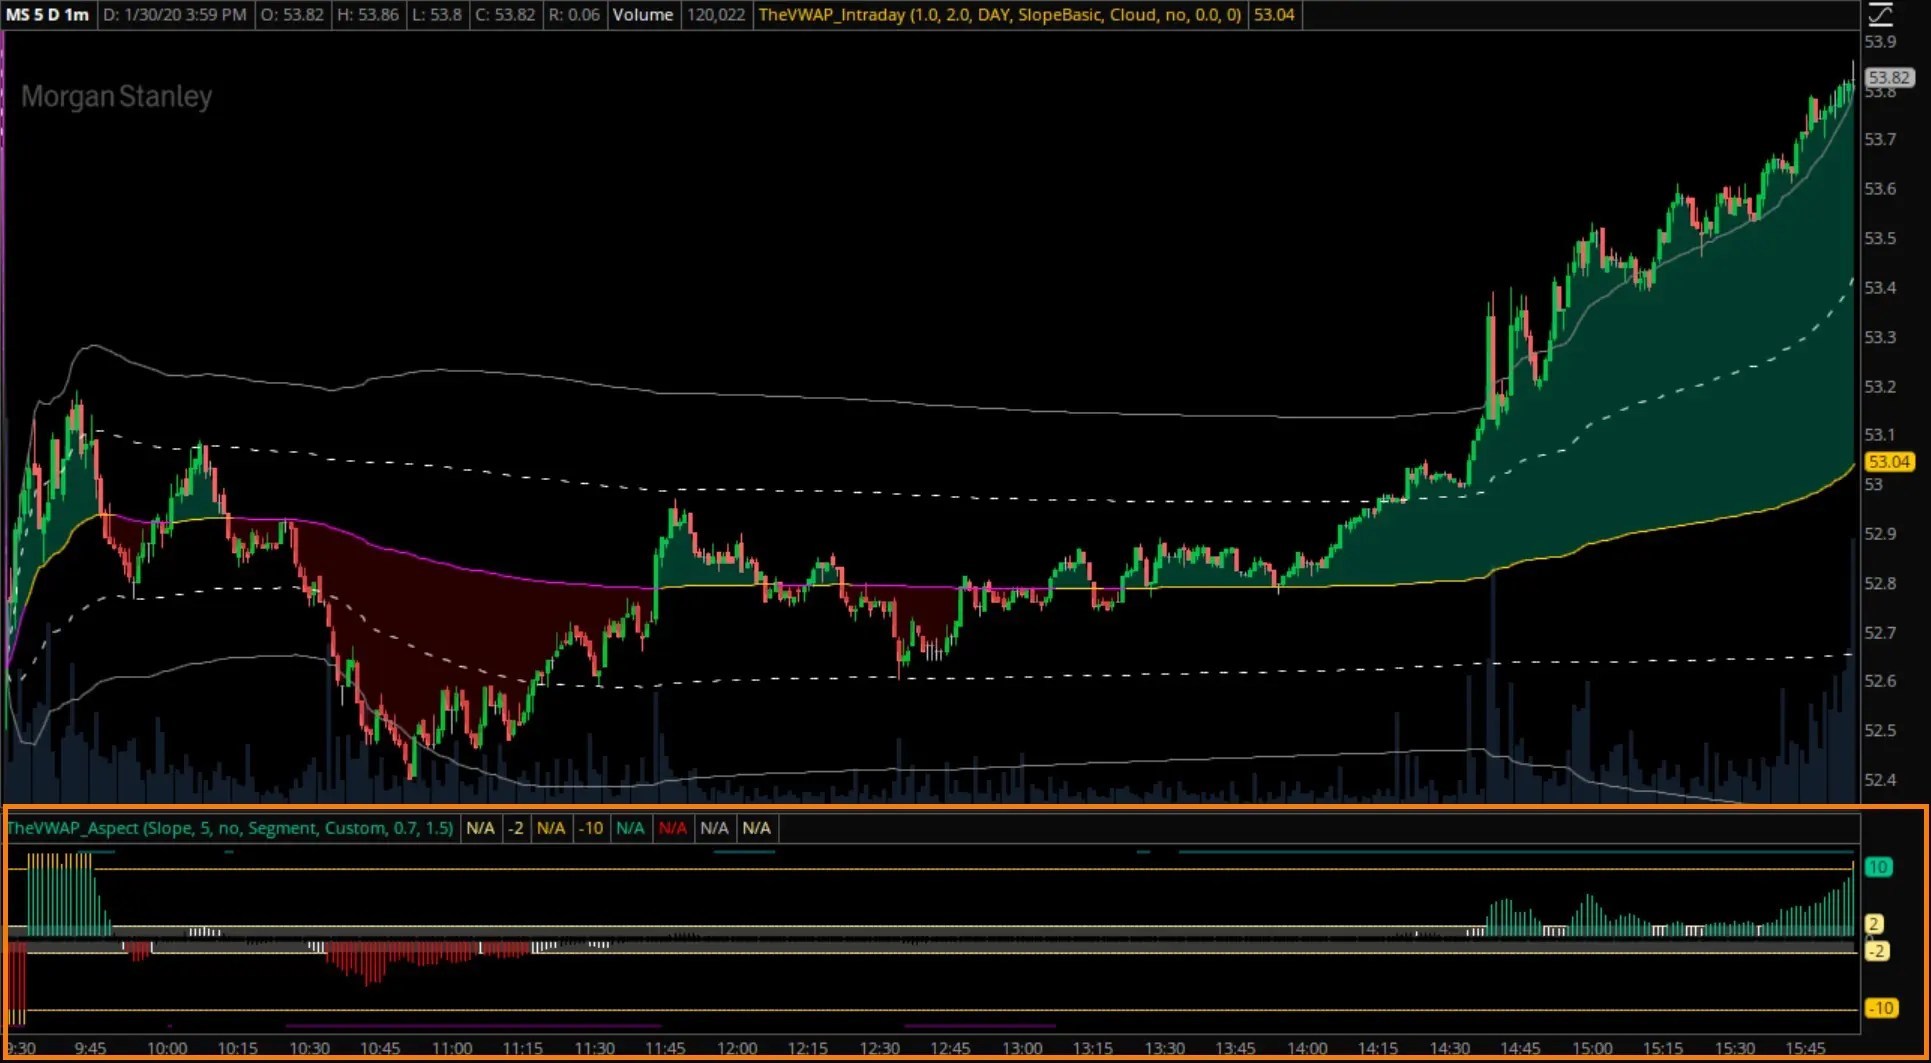This screenshot has width=1931, height=1063.
Task: Open TheVWAP_Intraday study label
Action: [999, 15]
